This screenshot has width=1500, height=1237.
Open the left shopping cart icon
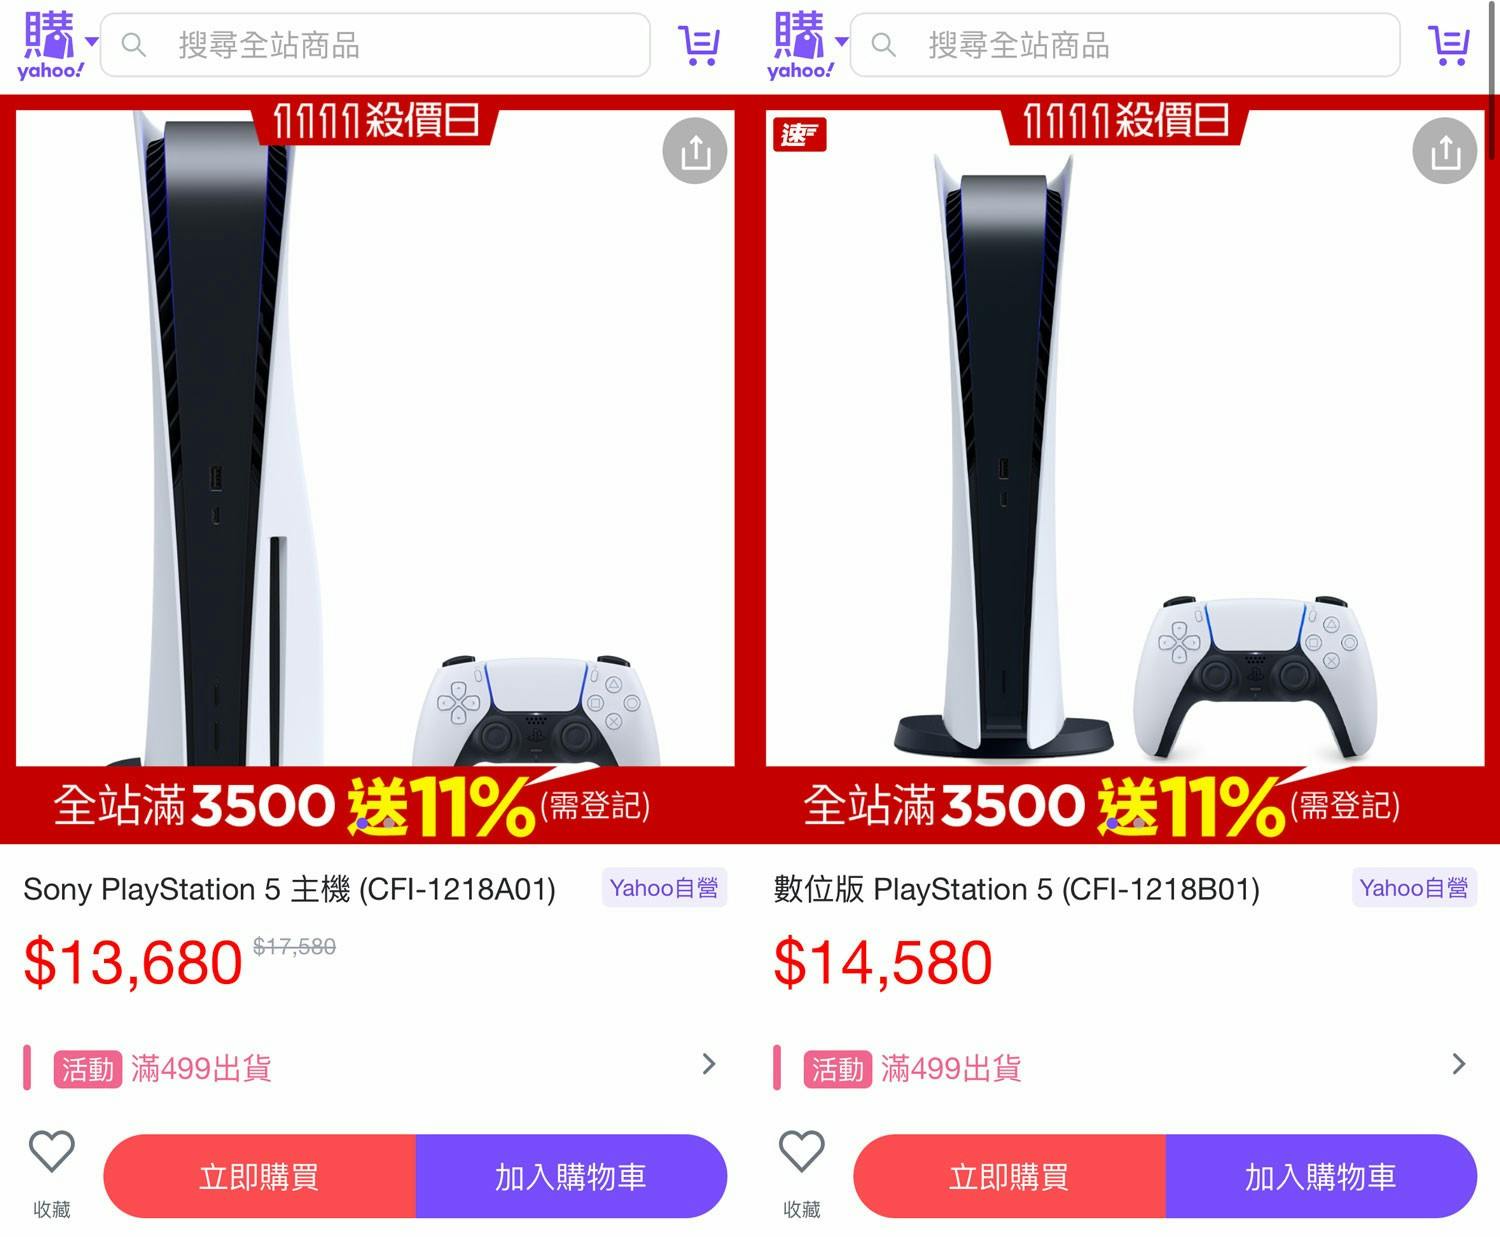pyautogui.click(x=698, y=45)
